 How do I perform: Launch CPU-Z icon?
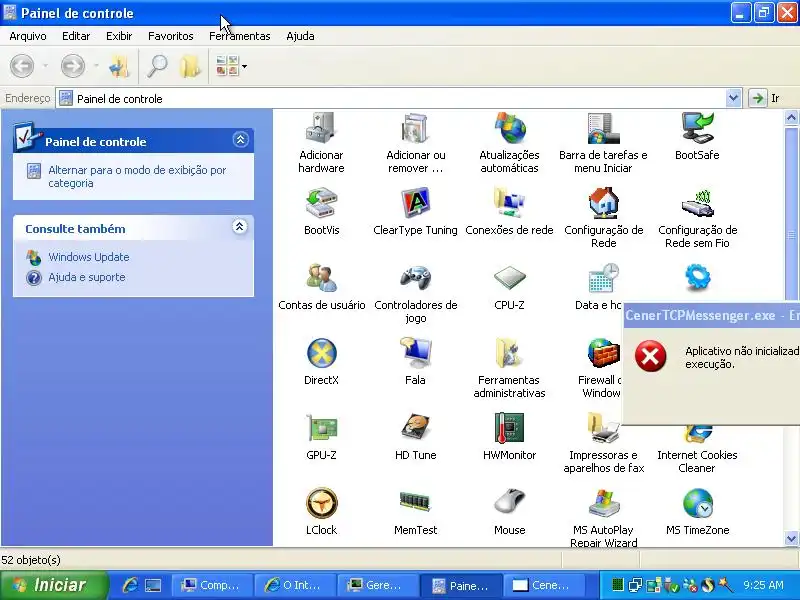[x=509, y=287]
